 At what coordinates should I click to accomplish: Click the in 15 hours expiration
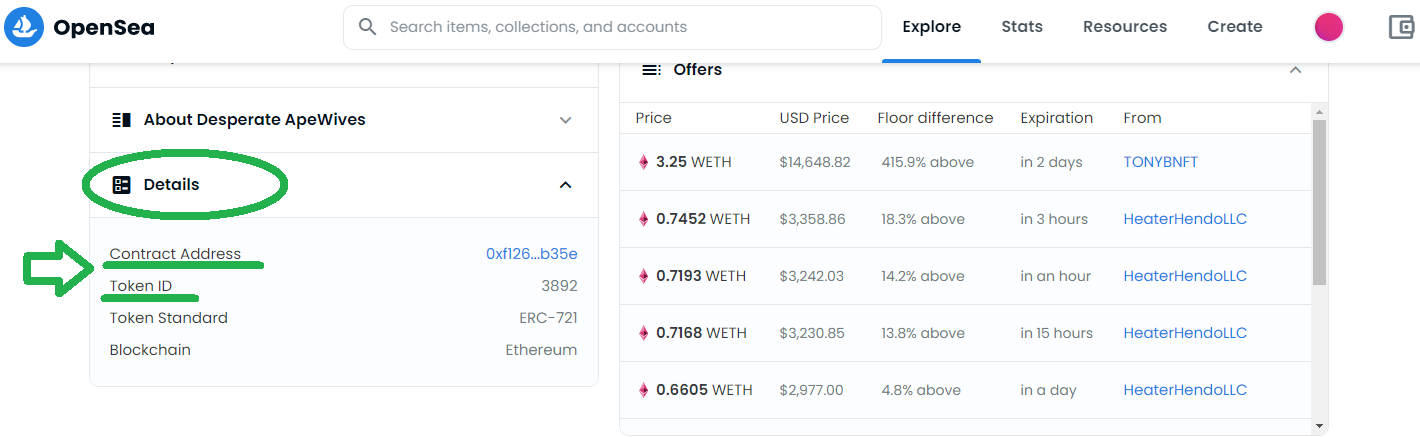pyautogui.click(x=1058, y=333)
